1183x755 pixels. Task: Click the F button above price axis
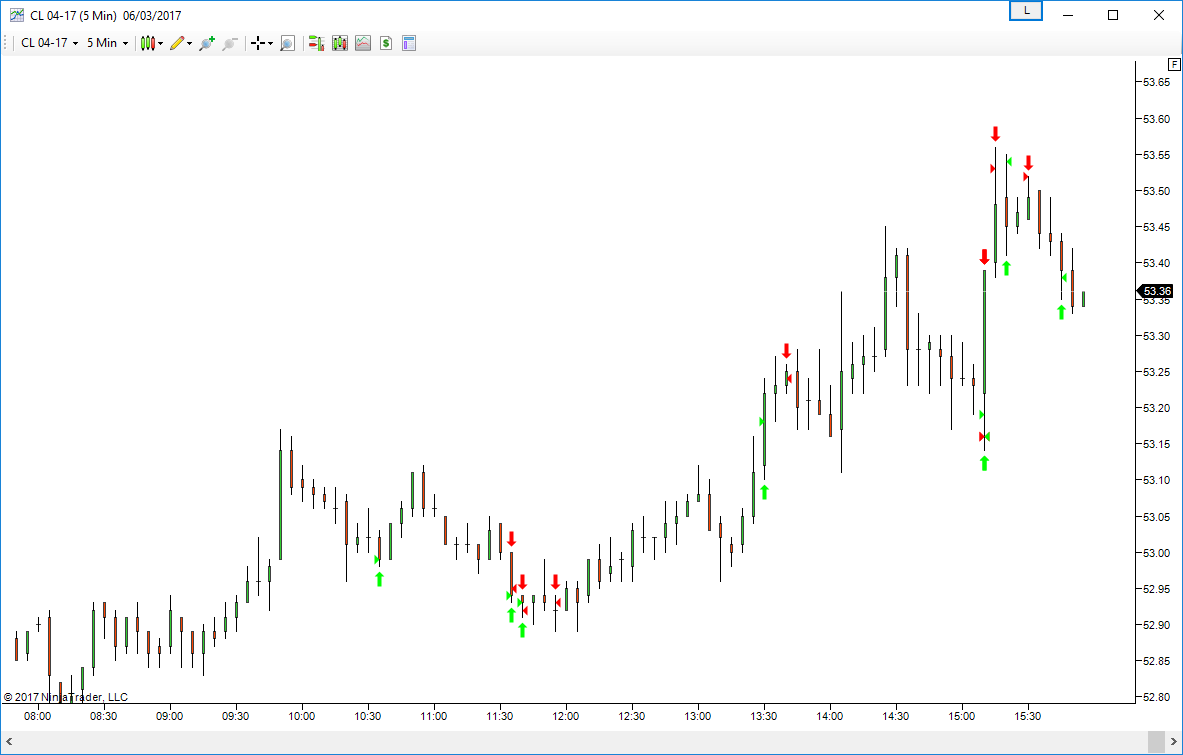click(x=1174, y=65)
